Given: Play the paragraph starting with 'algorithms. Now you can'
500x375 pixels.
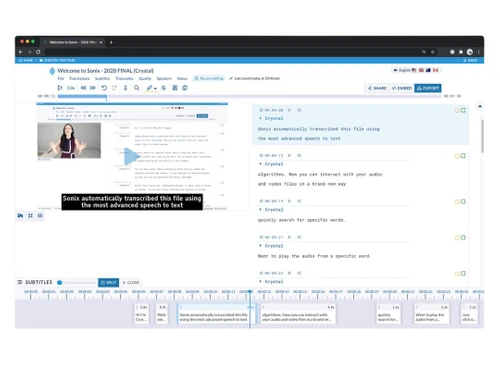Looking at the screenshot, I should tap(290, 155).
